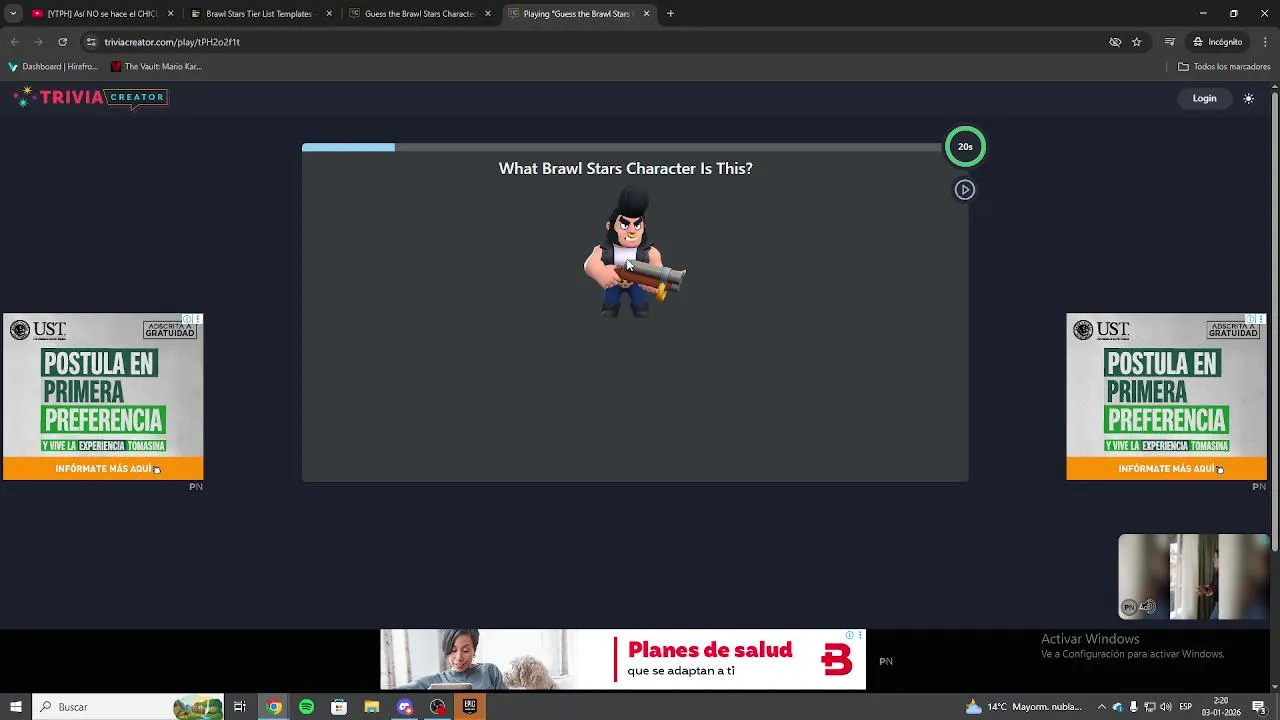Click the volume speaker tray icon
Viewport: 1280px width, 720px height.
[1165, 707]
